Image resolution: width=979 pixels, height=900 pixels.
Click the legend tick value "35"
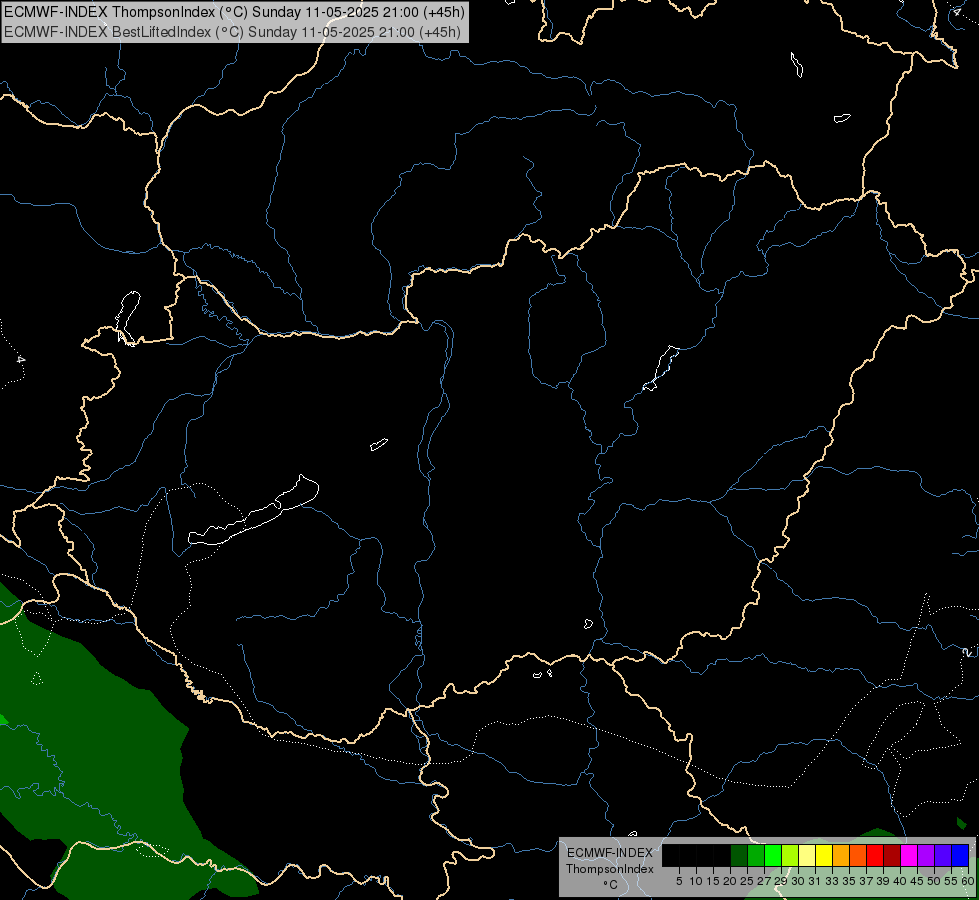tap(849, 881)
